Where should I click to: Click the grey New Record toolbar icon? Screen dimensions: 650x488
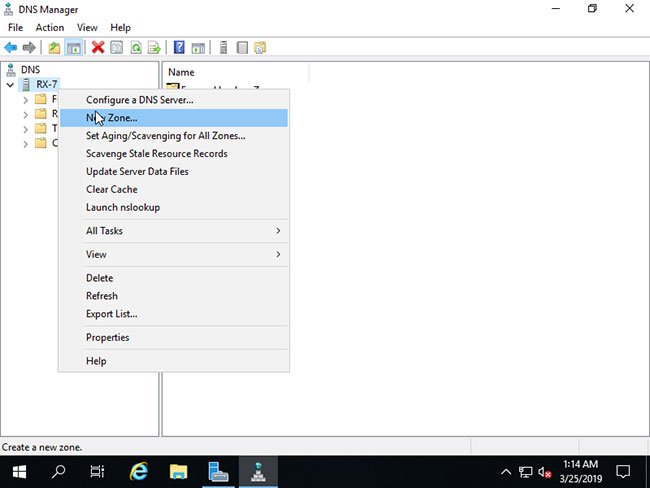click(x=242, y=48)
